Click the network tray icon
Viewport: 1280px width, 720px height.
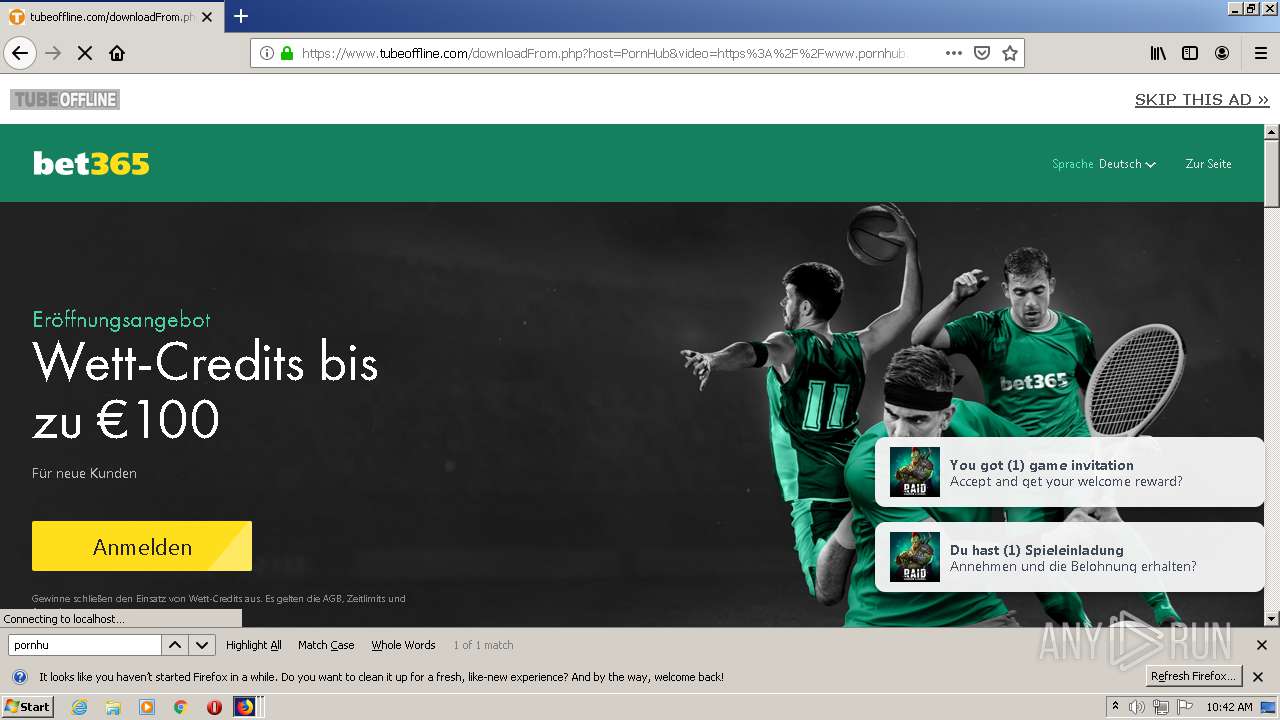coord(1160,707)
